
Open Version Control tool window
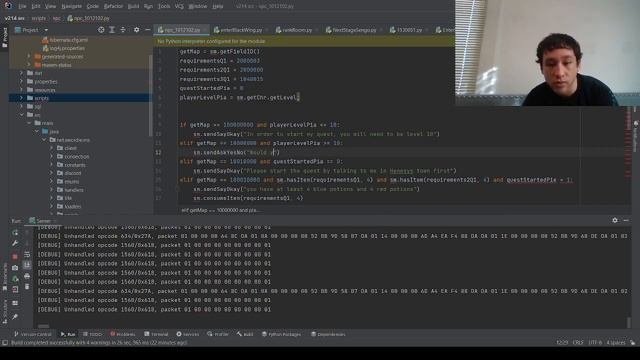coord(33,334)
